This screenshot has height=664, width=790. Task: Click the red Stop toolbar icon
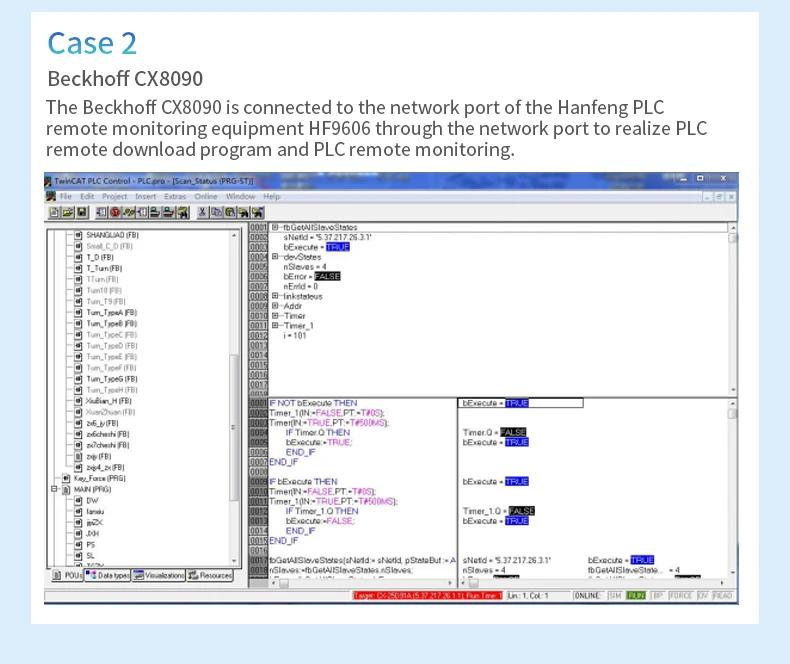(115, 212)
